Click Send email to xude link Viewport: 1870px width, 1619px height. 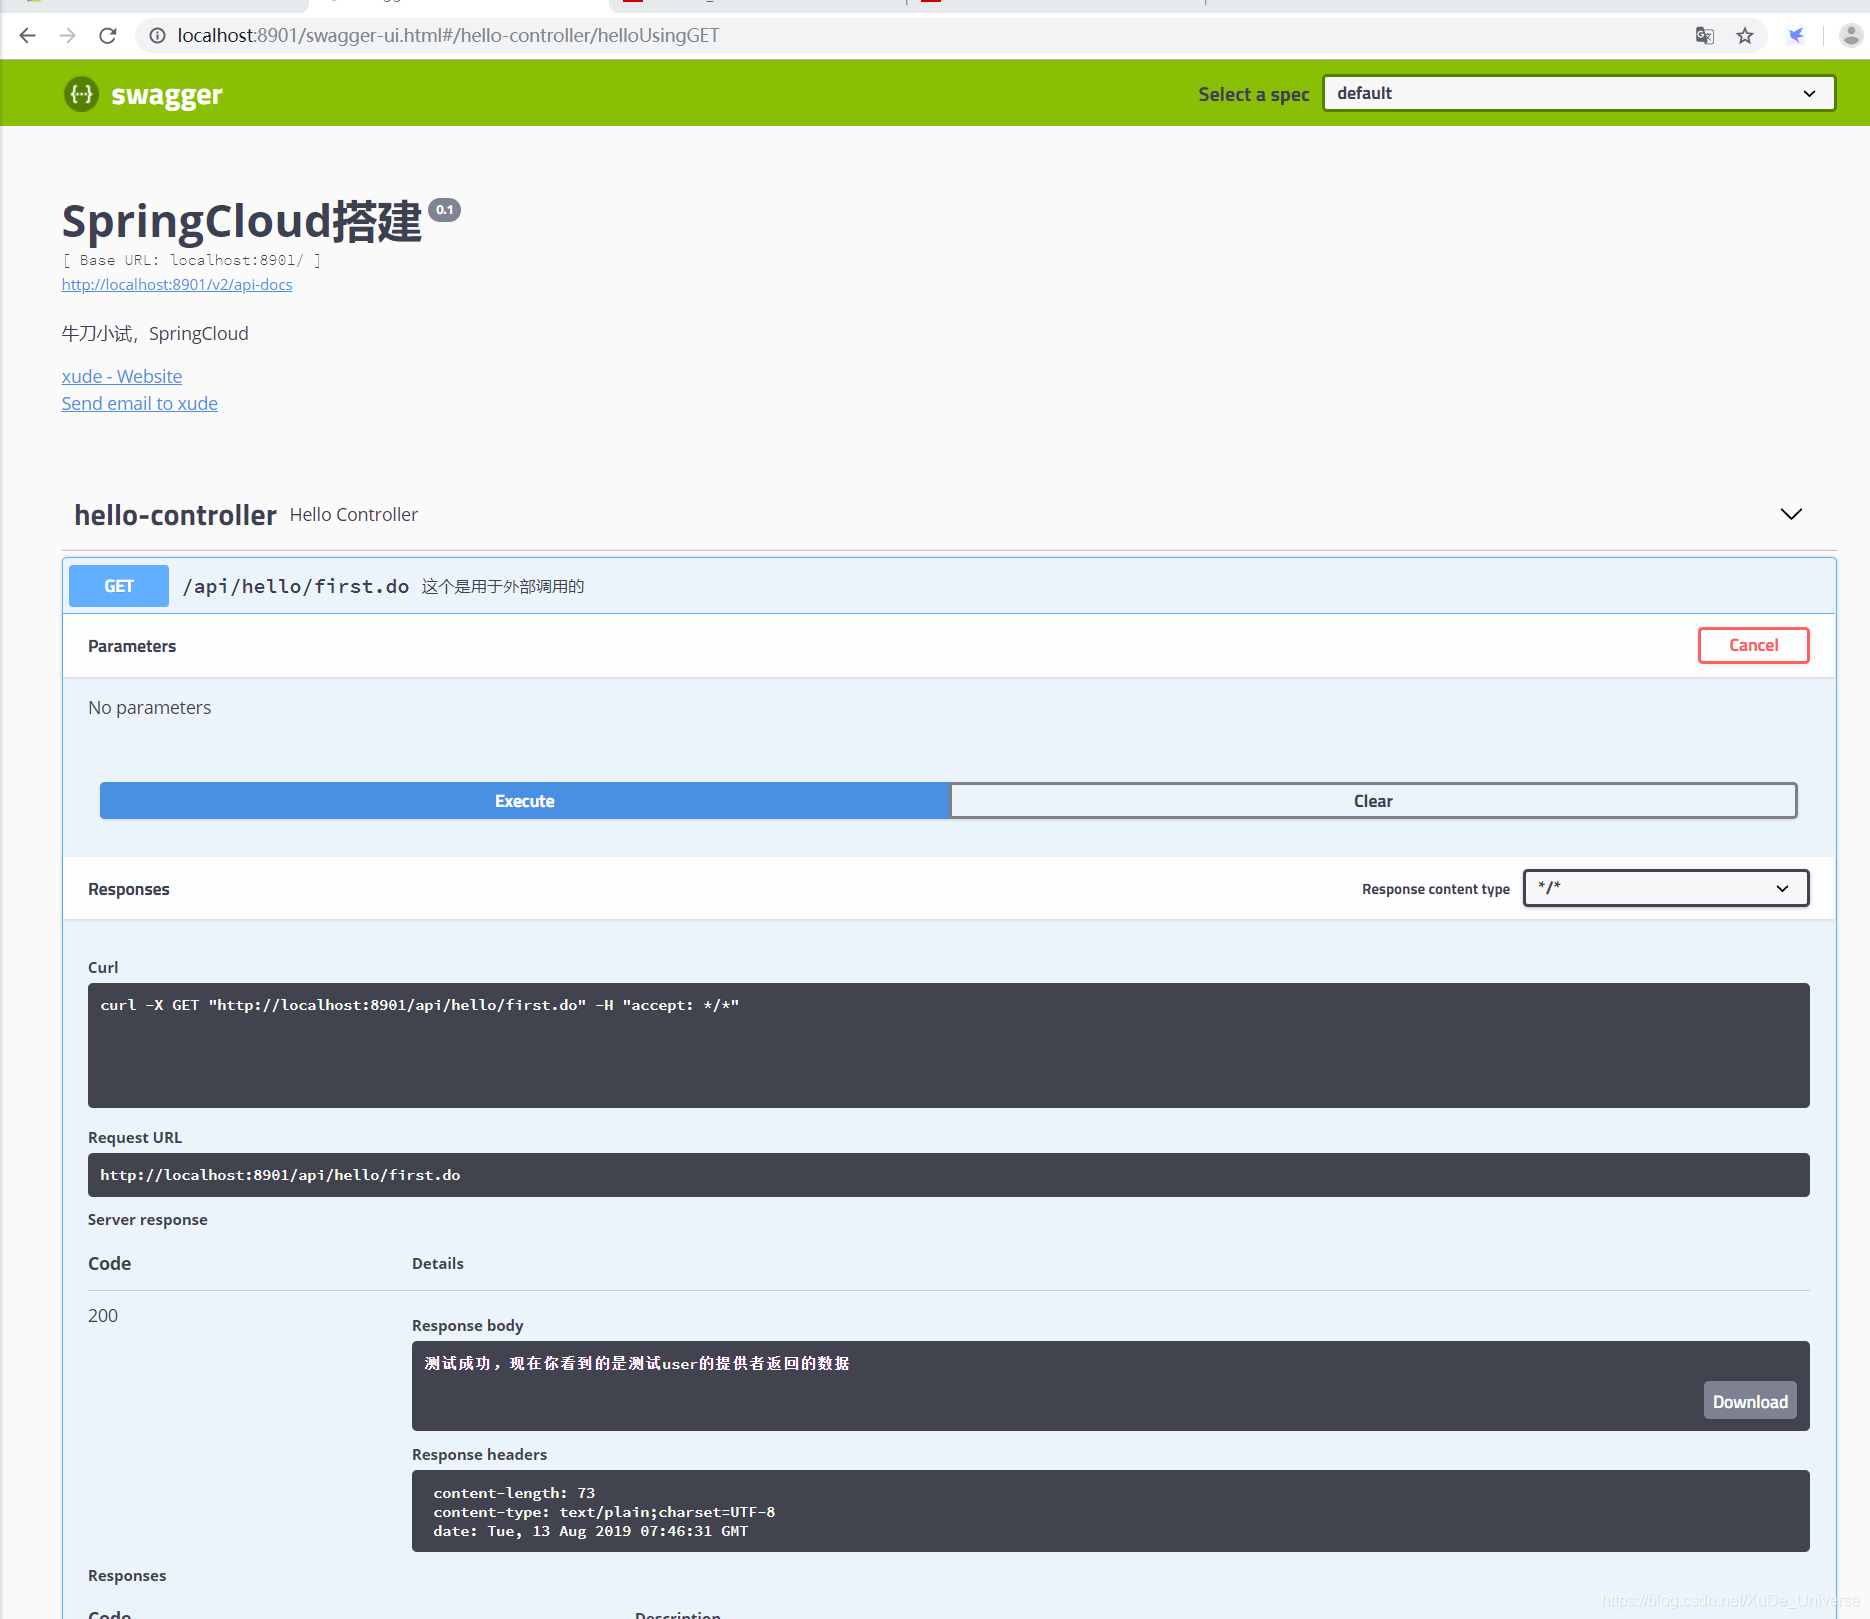tap(140, 403)
